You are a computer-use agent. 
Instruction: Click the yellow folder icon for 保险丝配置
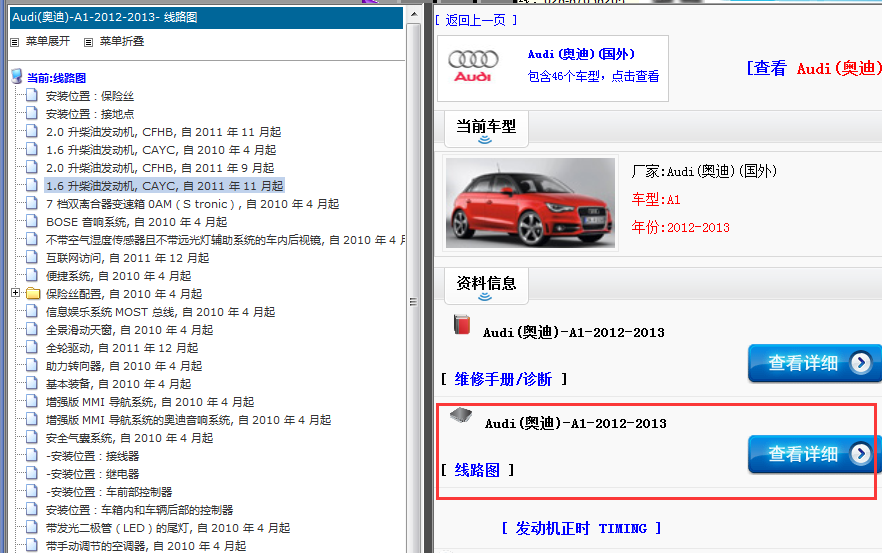tap(33, 293)
